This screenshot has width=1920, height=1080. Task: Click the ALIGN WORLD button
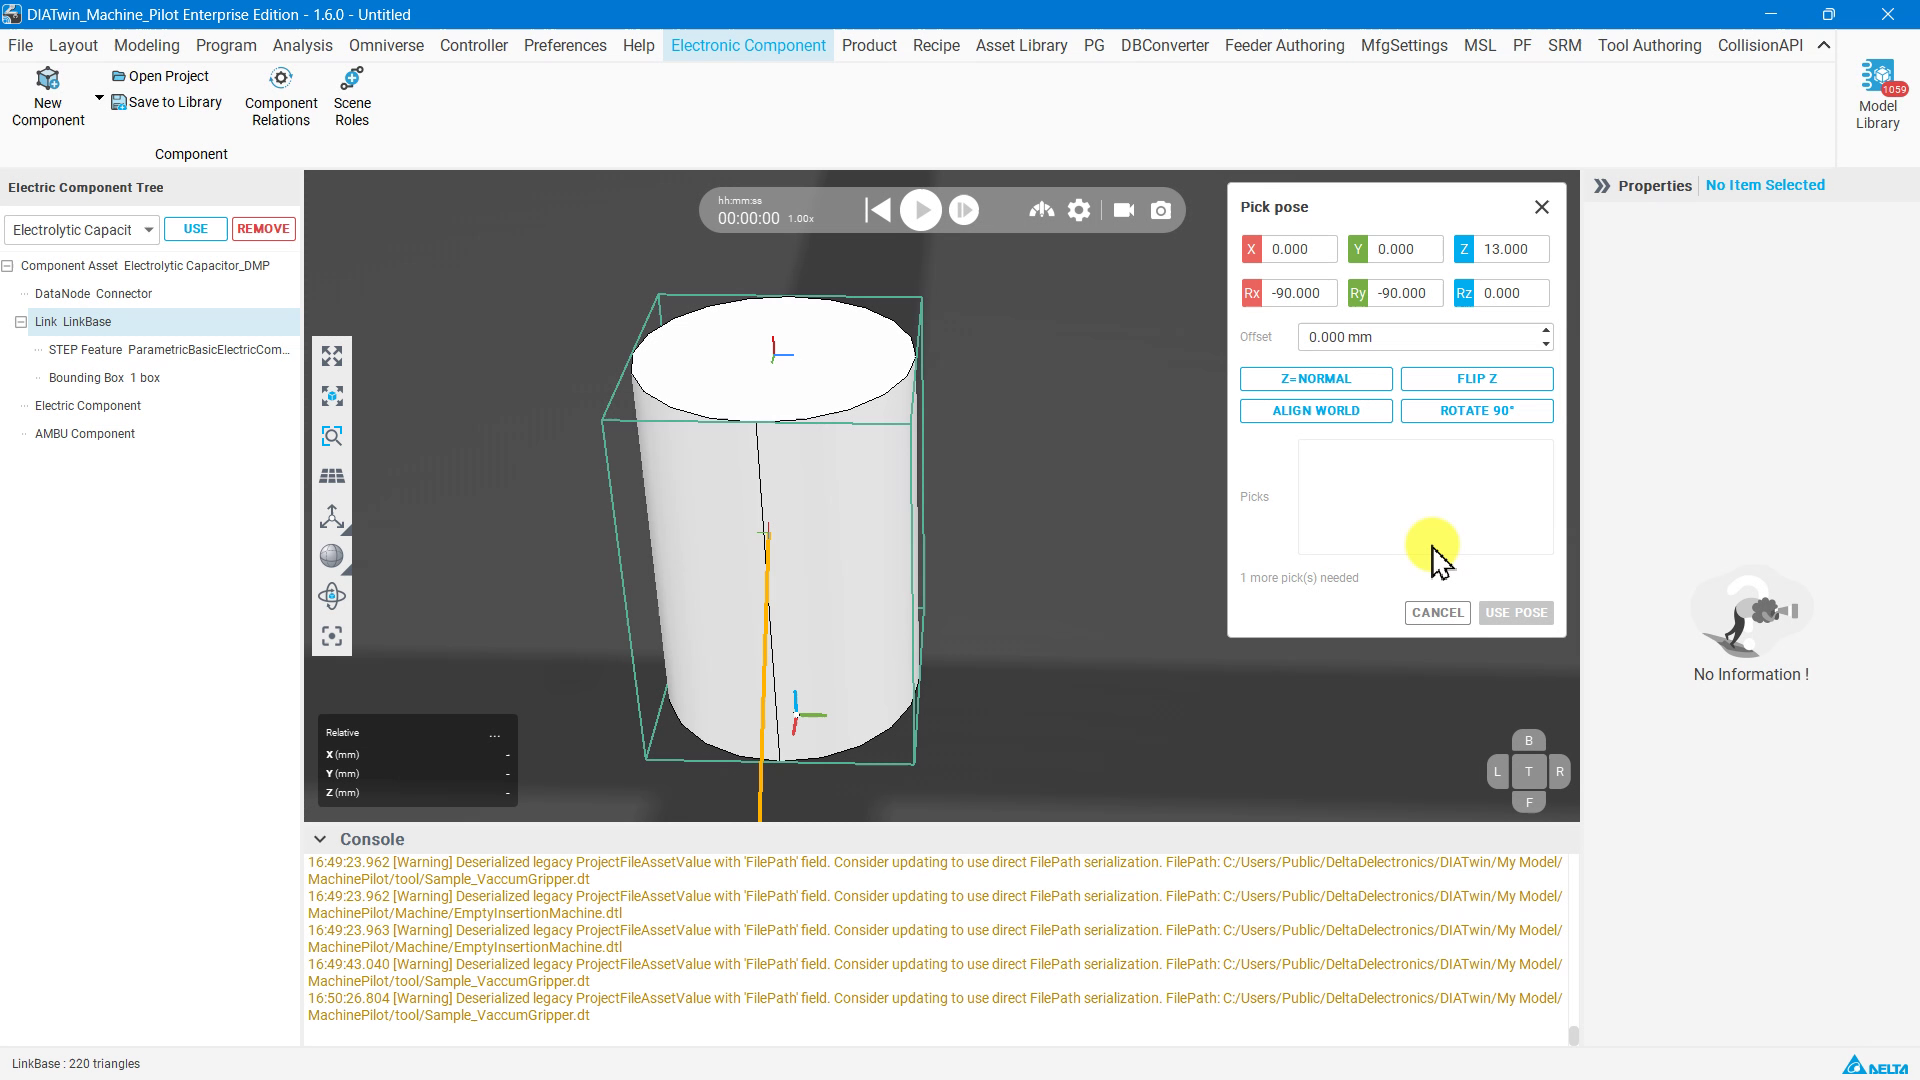coord(1316,411)
